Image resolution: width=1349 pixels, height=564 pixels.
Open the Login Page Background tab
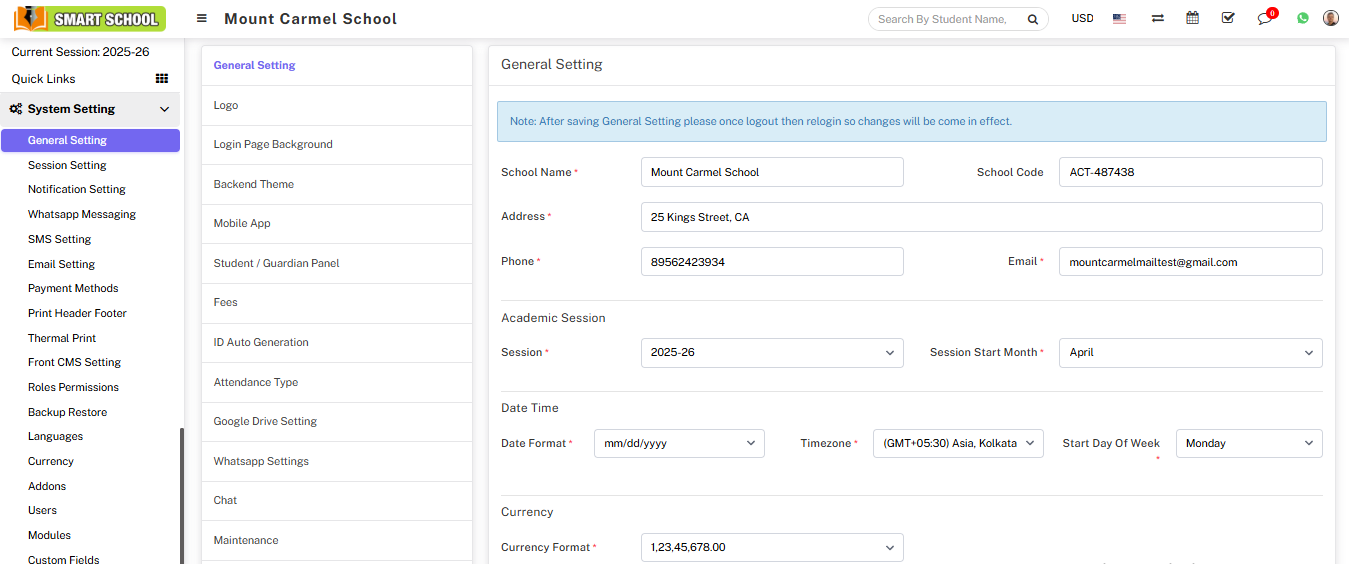pyautogui.click(x=273, y=145)
